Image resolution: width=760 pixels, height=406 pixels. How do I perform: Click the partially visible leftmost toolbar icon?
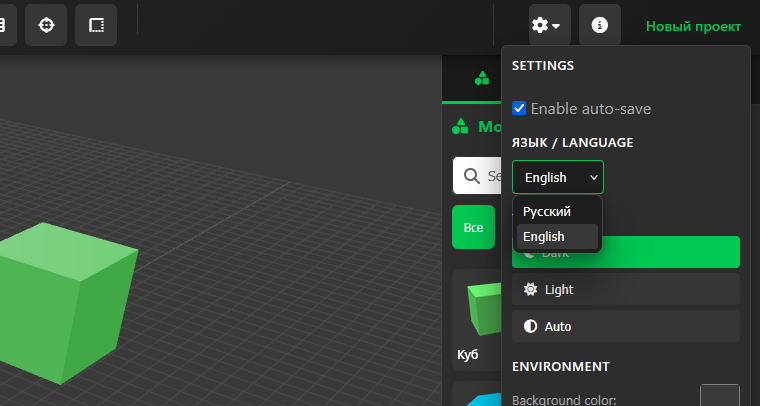coord(5,25)
